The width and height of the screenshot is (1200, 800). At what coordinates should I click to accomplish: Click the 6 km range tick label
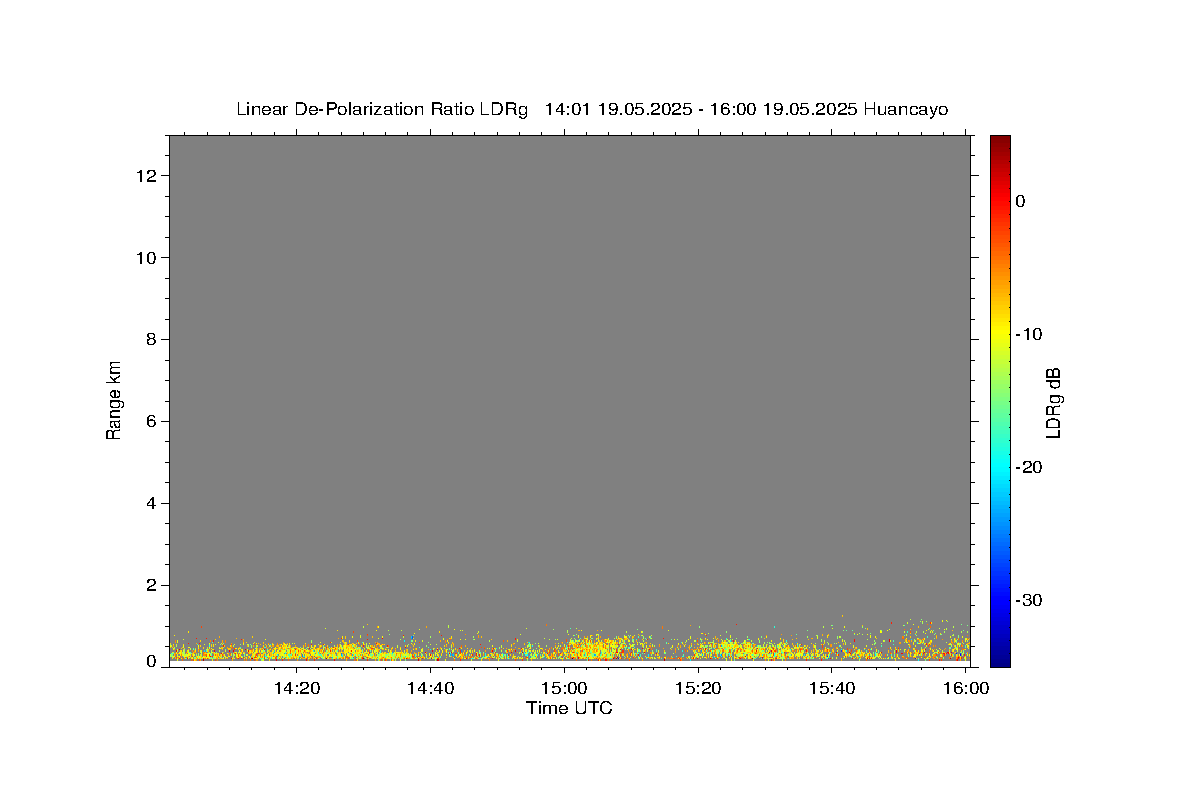(x=153, y=422)
